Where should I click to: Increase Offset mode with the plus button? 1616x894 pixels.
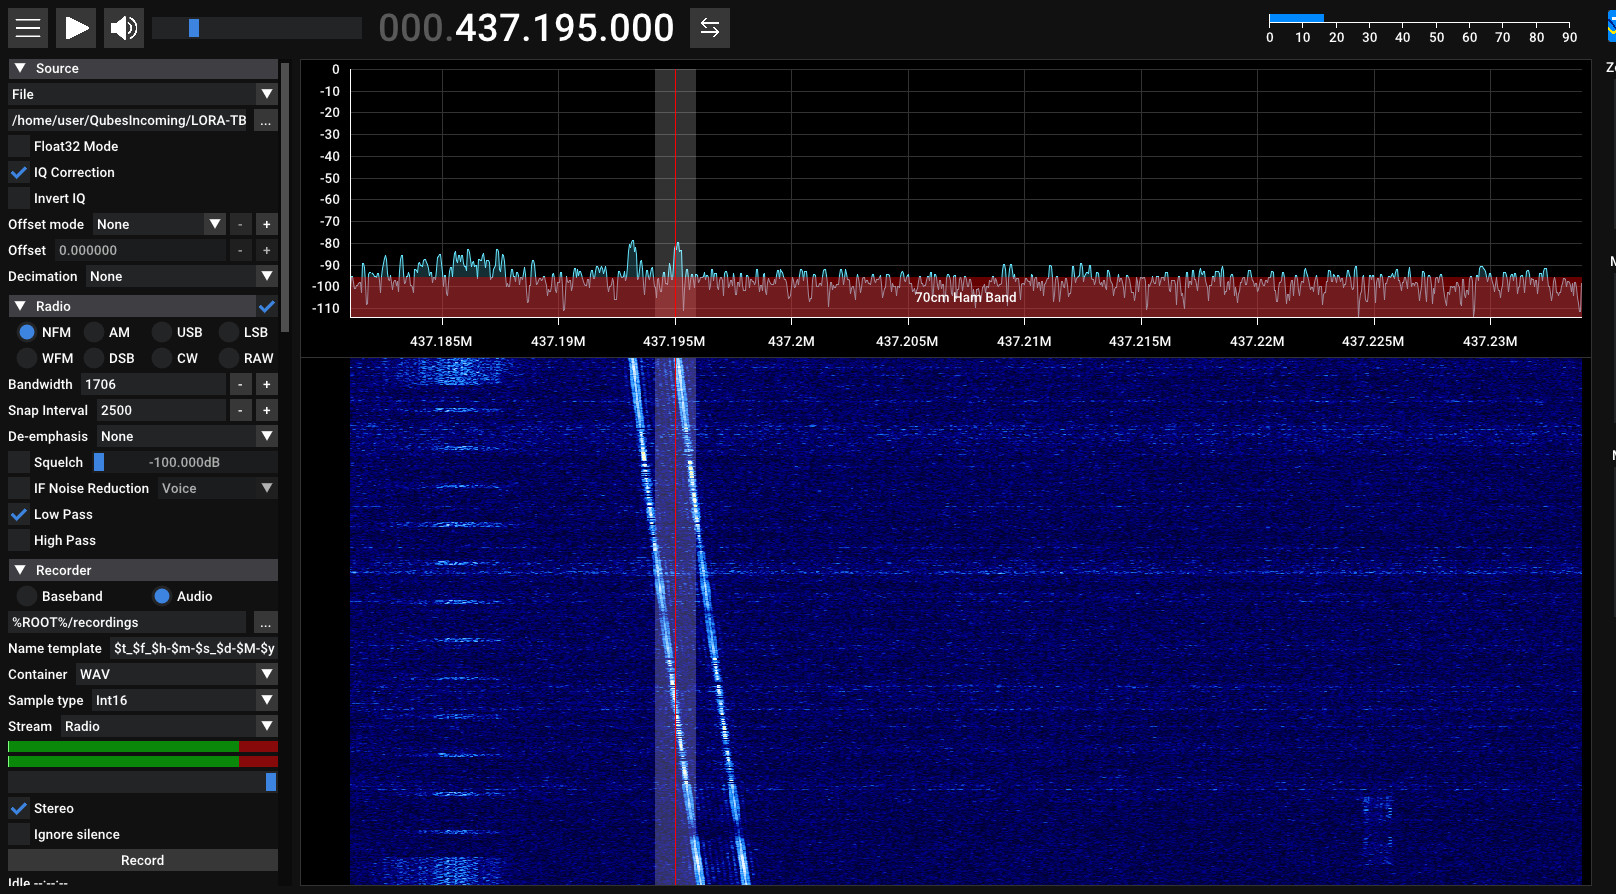[x=266, y=225]
